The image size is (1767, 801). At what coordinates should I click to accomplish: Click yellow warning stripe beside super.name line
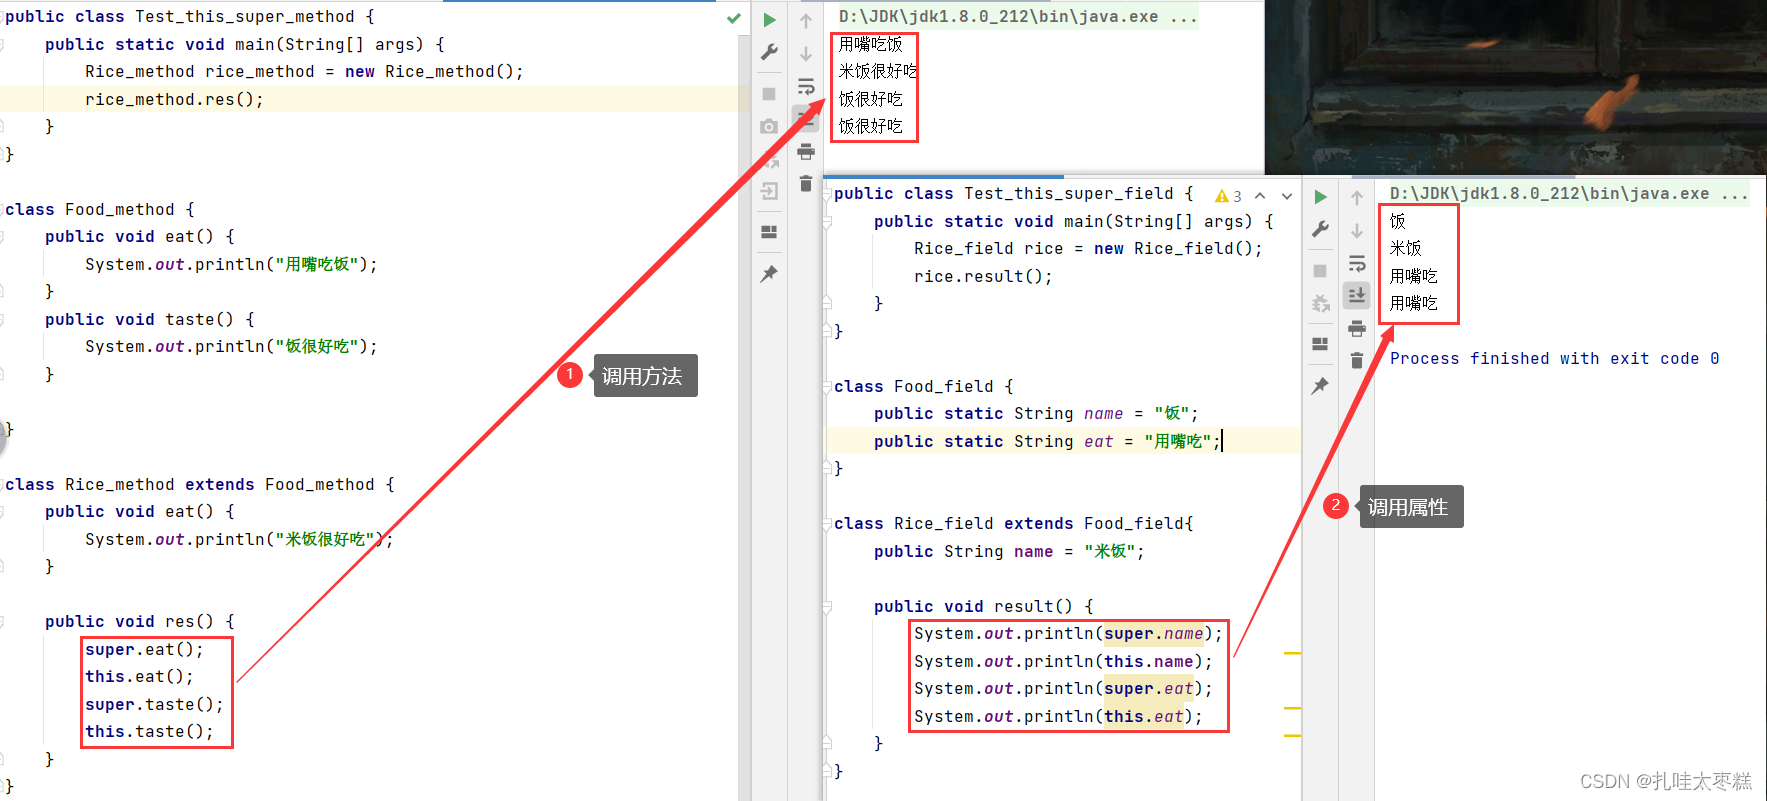click(x=1292, y=653)
